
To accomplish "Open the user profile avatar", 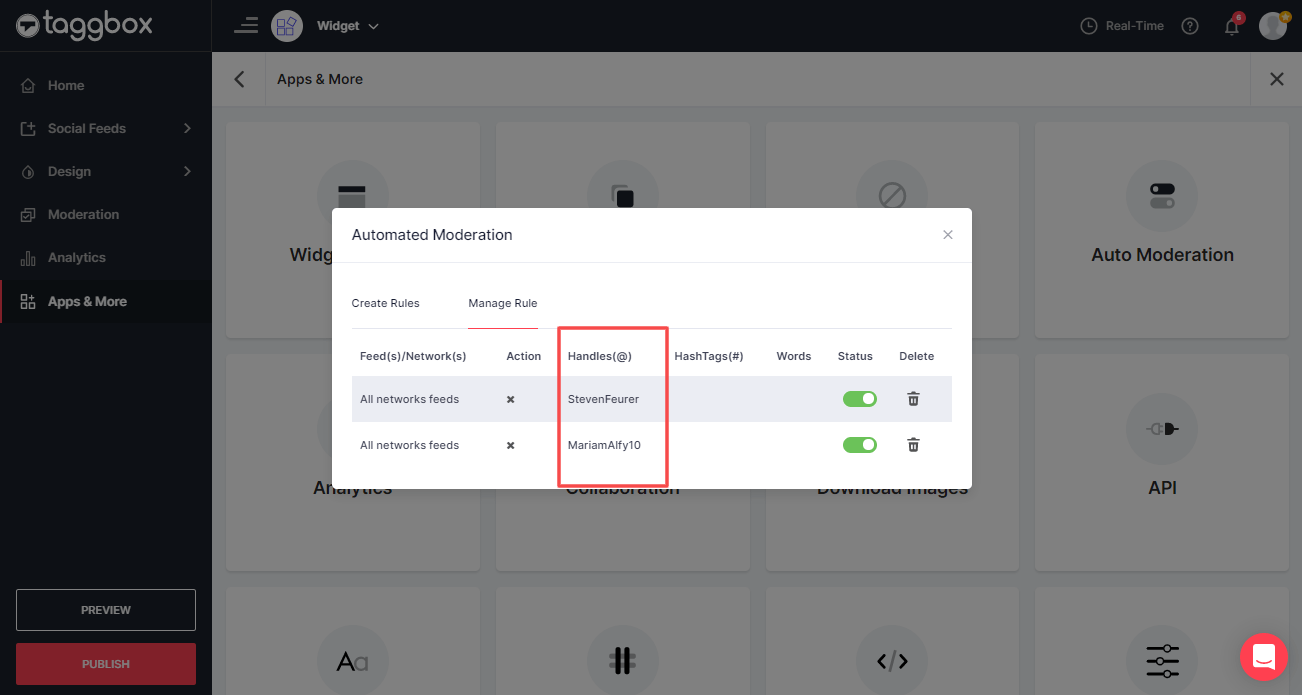I will (x=1272, y=26).
